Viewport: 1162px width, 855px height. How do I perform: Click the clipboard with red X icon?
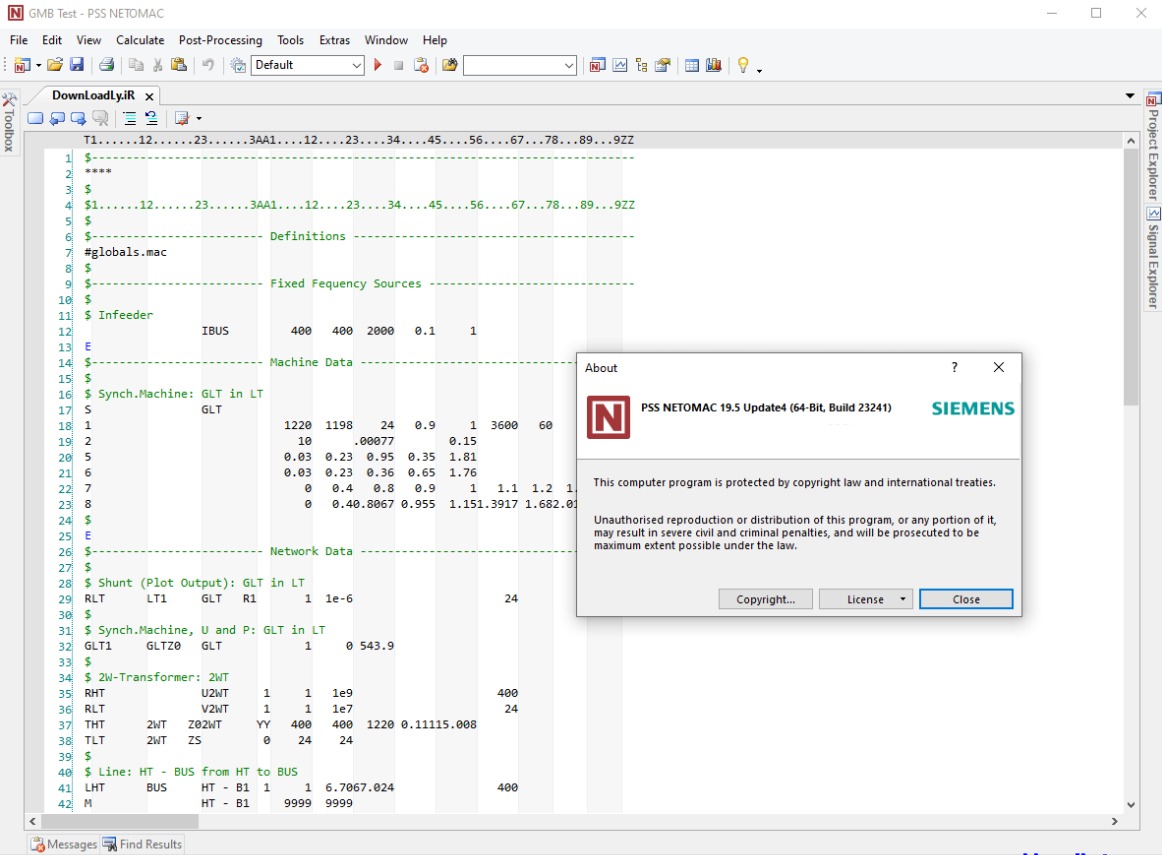pyautogui.click(x=421, y=65)
